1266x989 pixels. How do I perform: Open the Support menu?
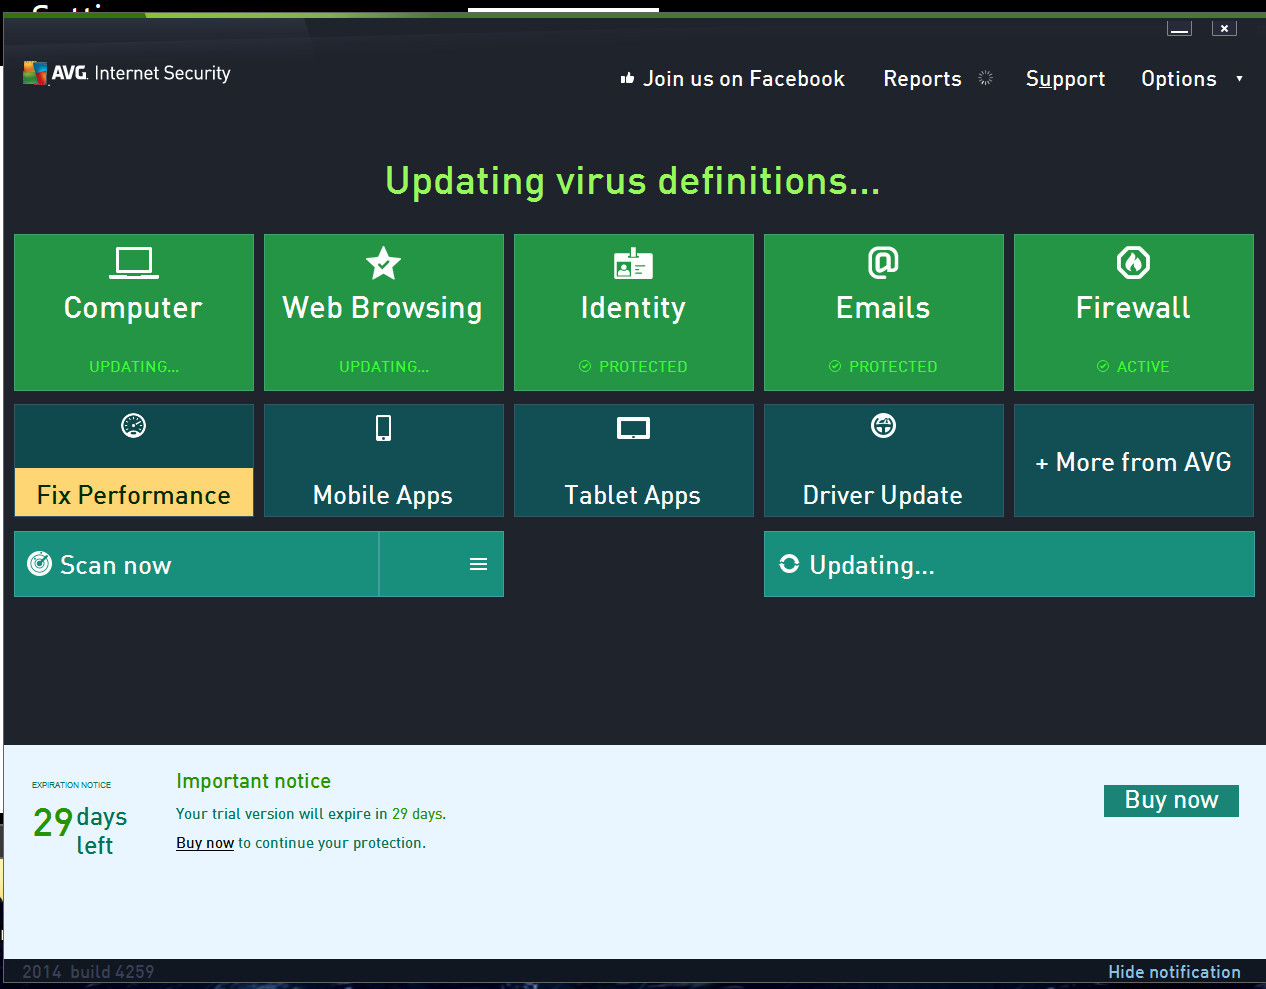(x=1065, y=79)
